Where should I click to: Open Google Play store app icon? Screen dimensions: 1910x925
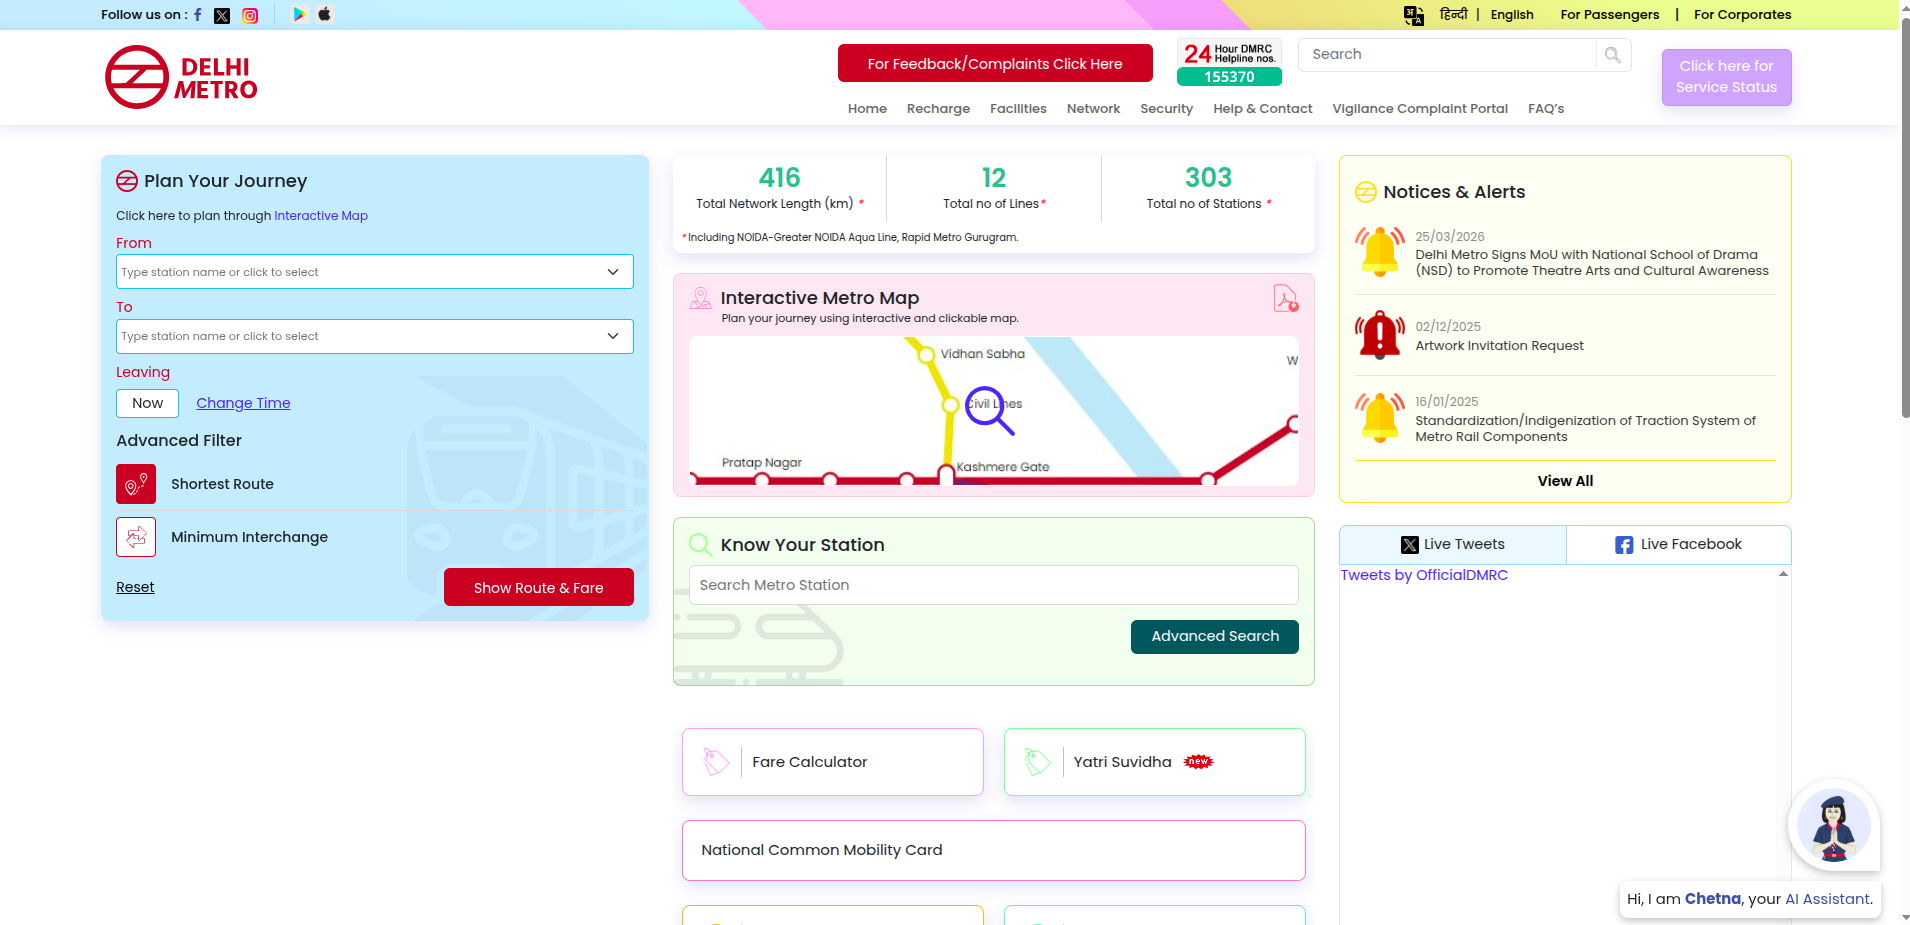point(299,14)
